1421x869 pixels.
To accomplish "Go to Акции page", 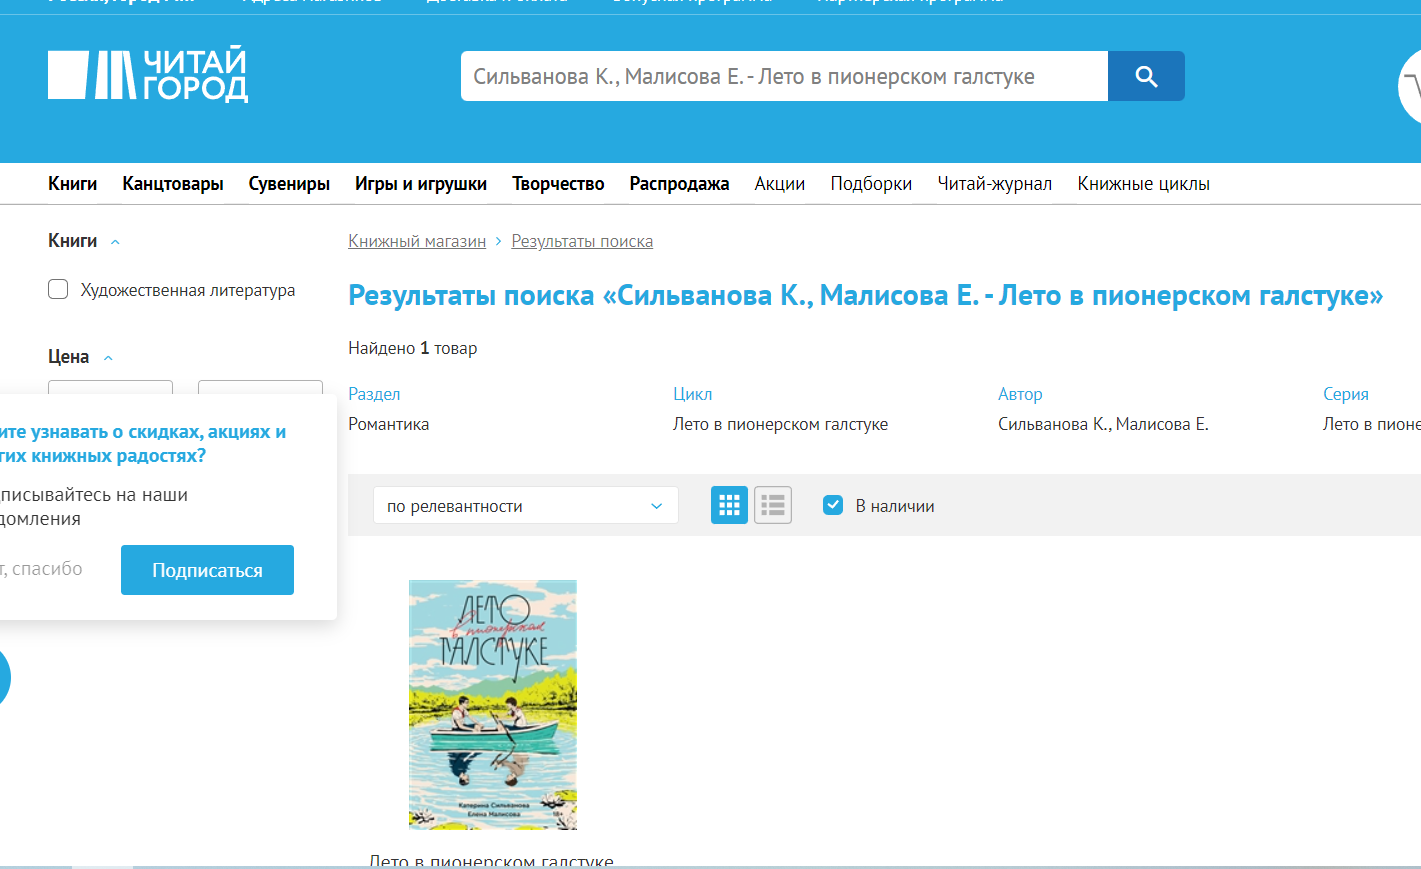I will 780,184.
